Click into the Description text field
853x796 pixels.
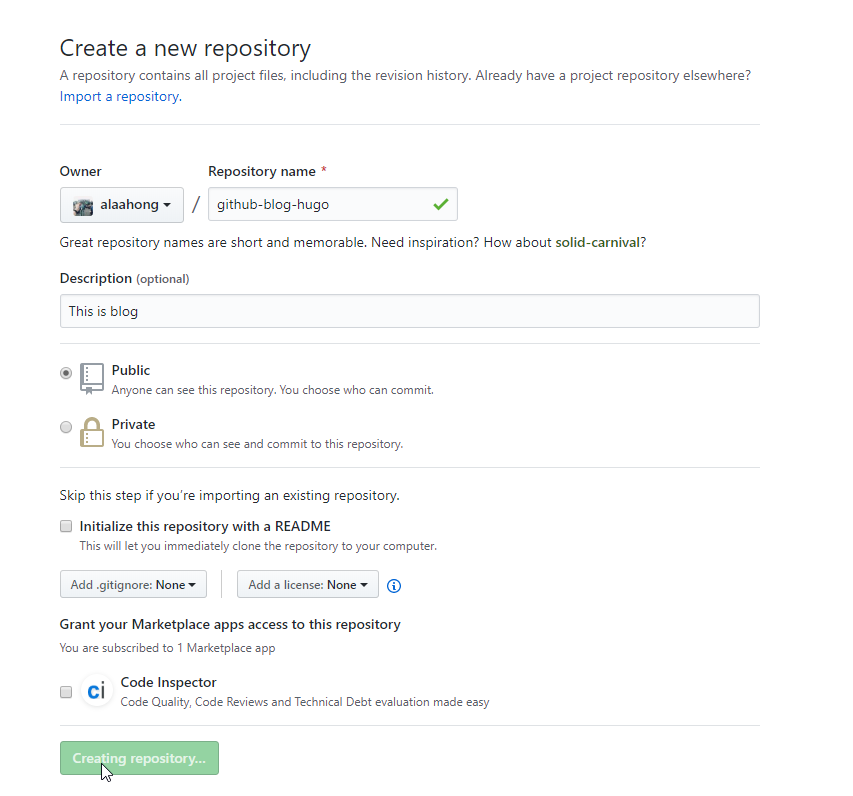click(x=410, y=311)
